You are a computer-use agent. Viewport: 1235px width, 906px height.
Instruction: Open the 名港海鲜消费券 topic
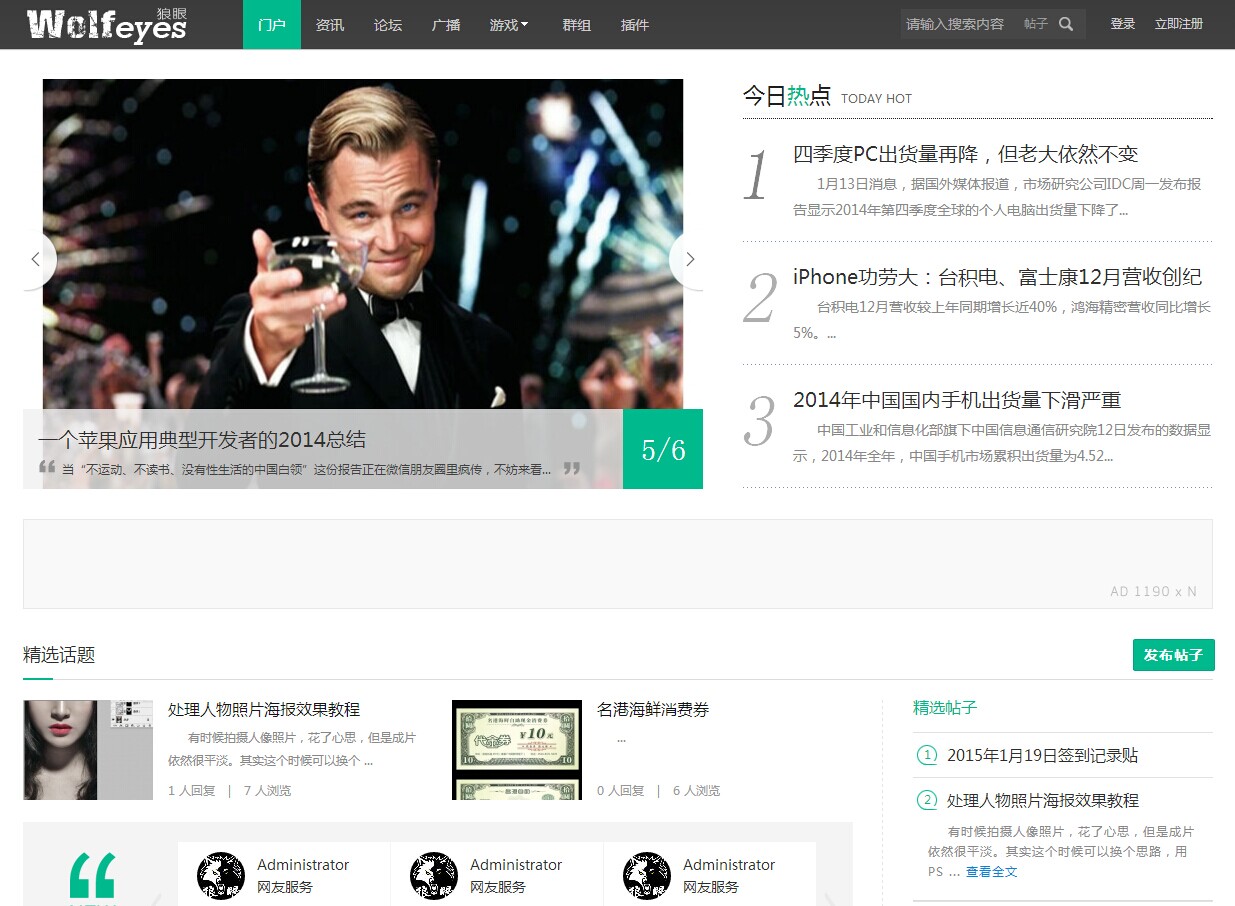(653, 709)
